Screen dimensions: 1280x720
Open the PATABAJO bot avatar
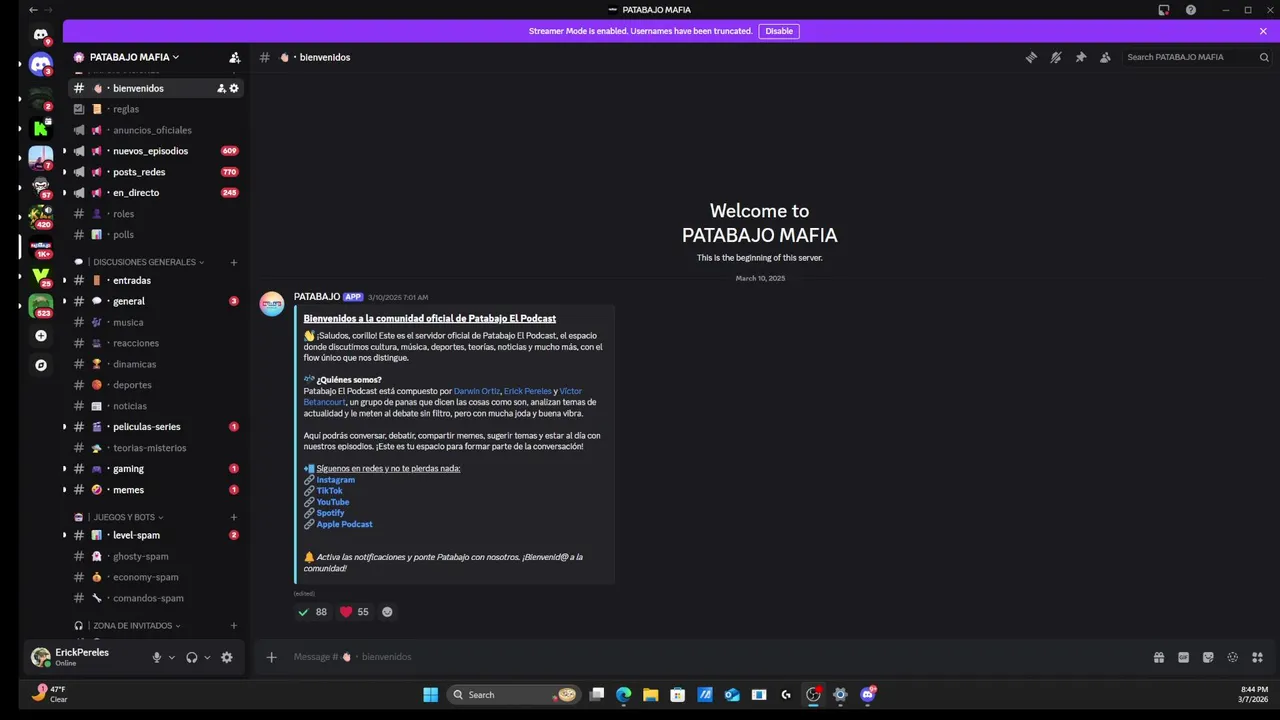[x=272, y=304]
